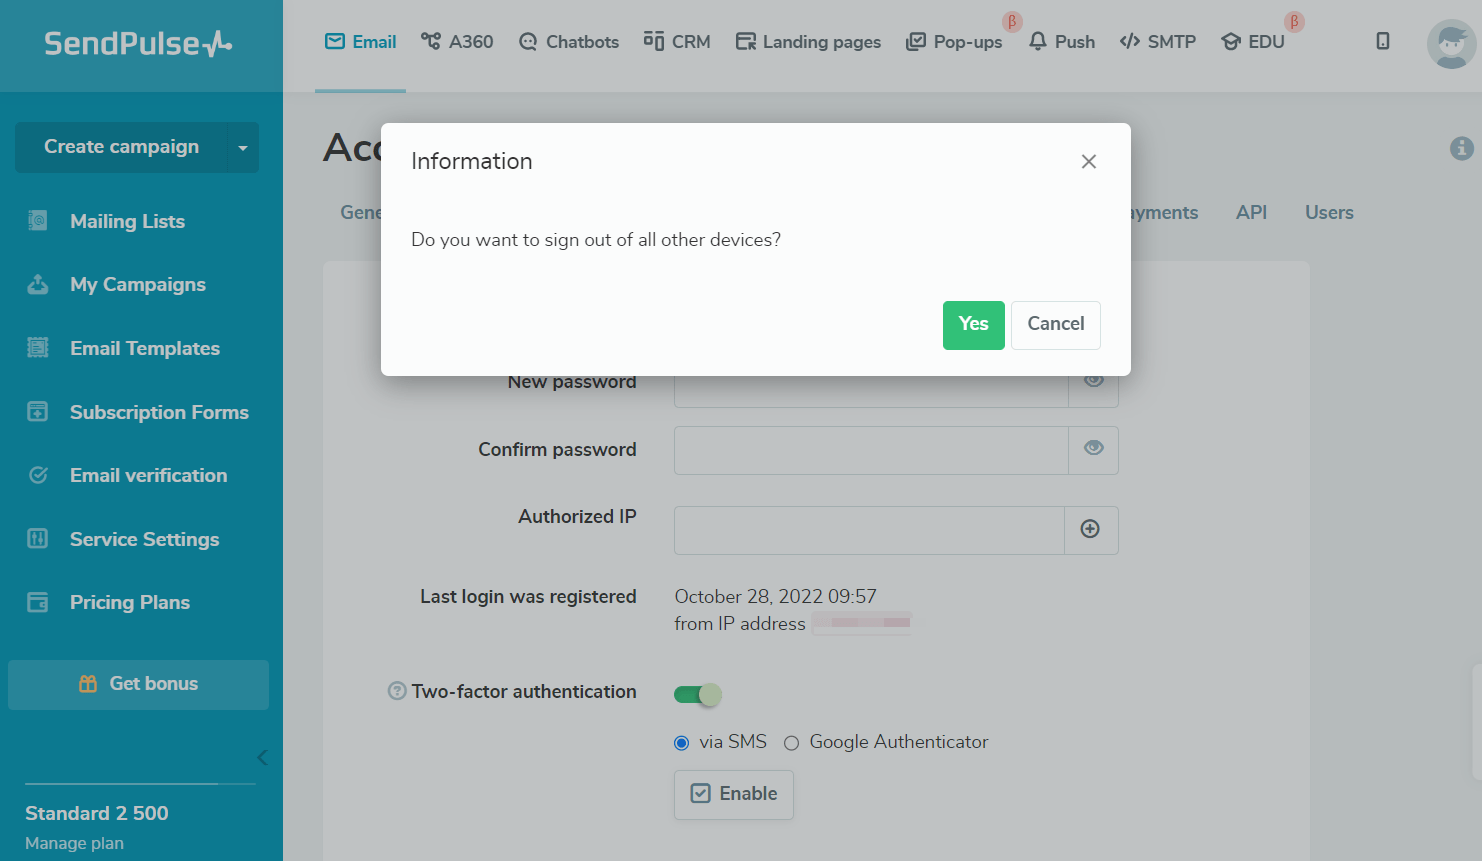The image size is (1482, 861).
Task: Open the user avatar account menu
Action: pyautogui.click(x=1451, y=44)
